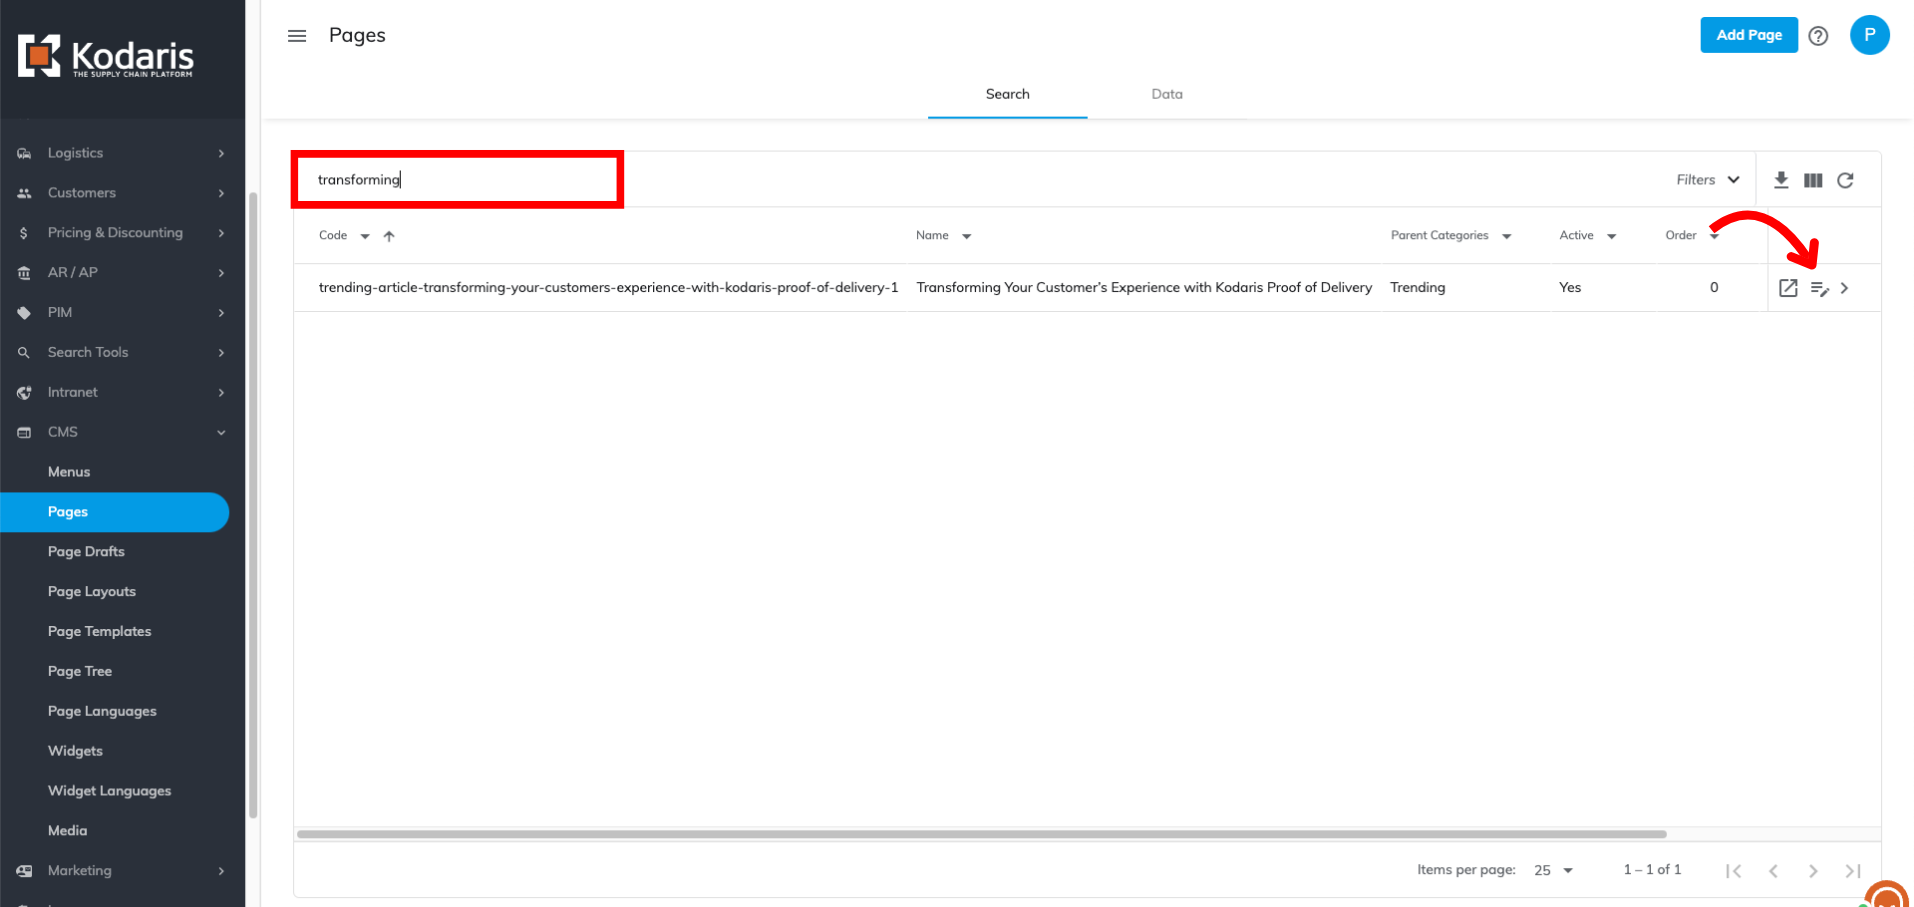Screen dimensions: 1914x907
Task: Open Page Drafts in sidebar
Action: point(86,552)
